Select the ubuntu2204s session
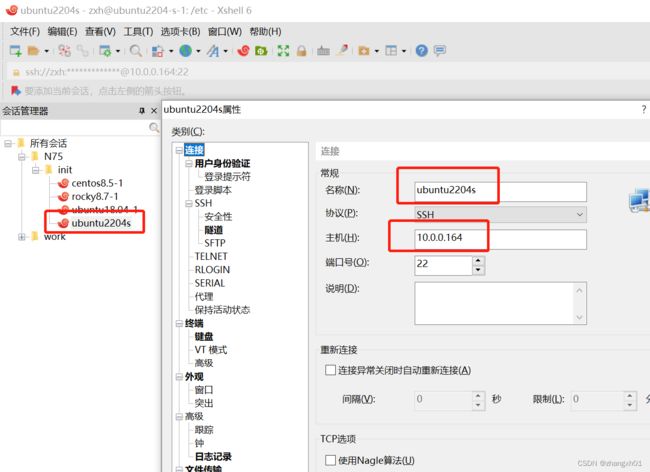Screen dimensions: 650x472 [x=101, y=223]
